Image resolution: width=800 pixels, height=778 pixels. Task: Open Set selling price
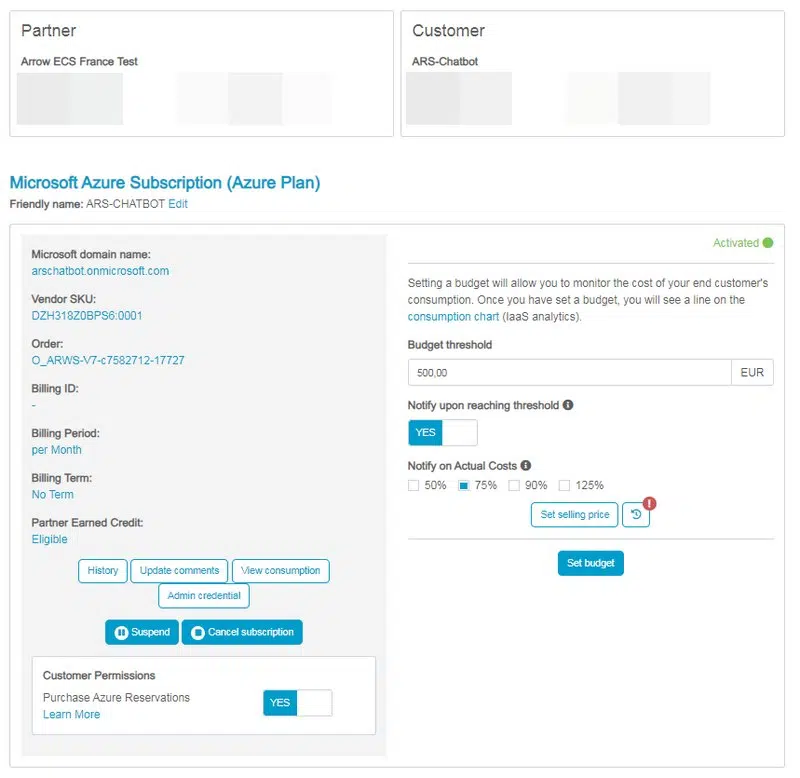pos(573,514)
